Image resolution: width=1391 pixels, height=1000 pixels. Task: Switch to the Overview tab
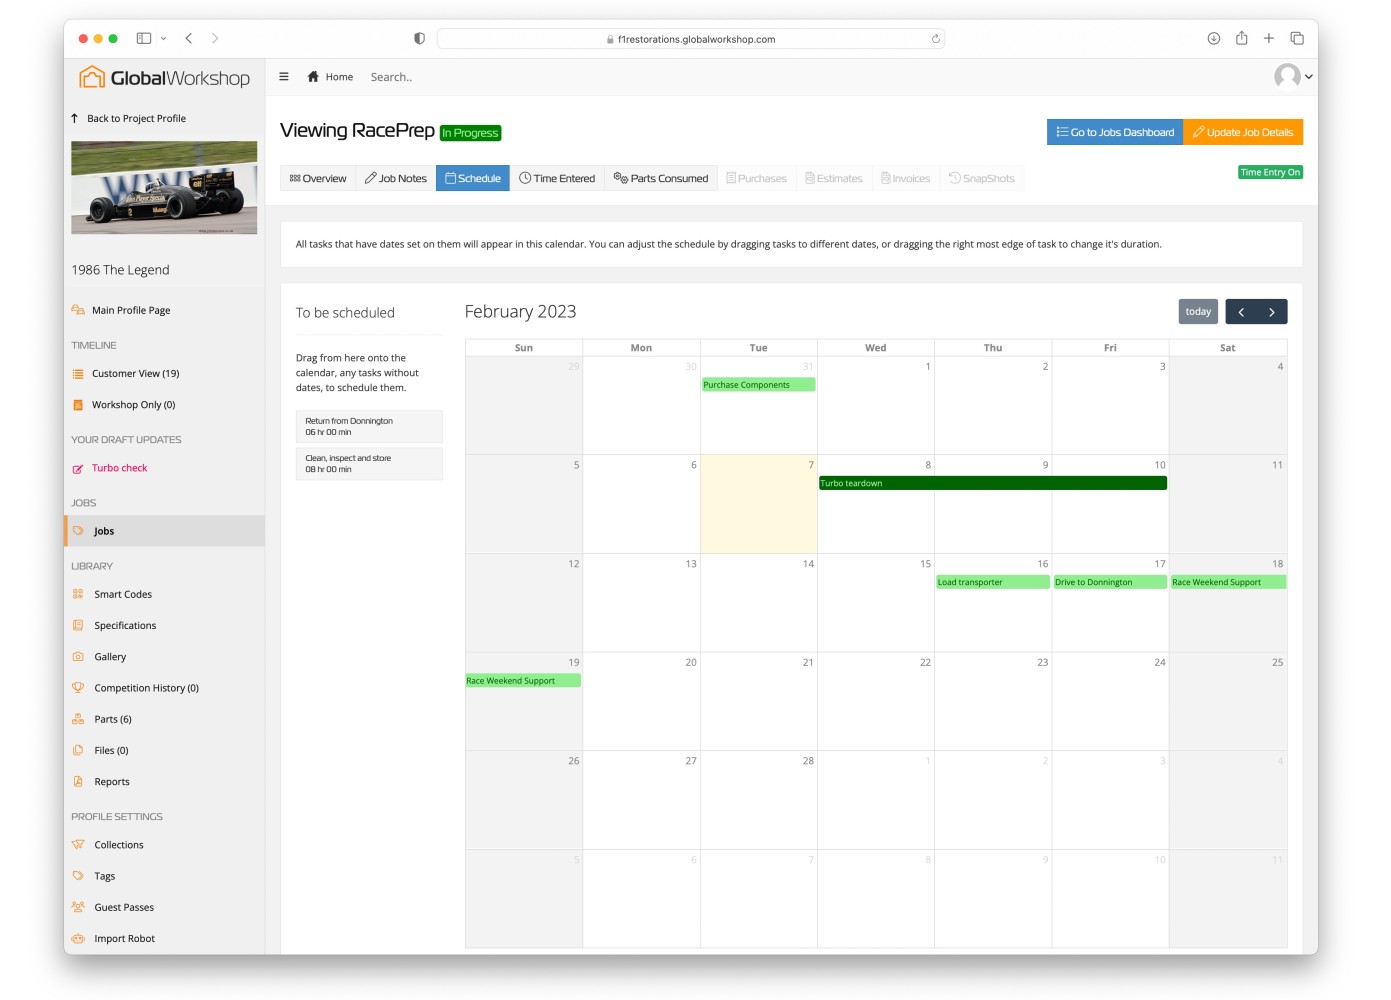point(318,178)
